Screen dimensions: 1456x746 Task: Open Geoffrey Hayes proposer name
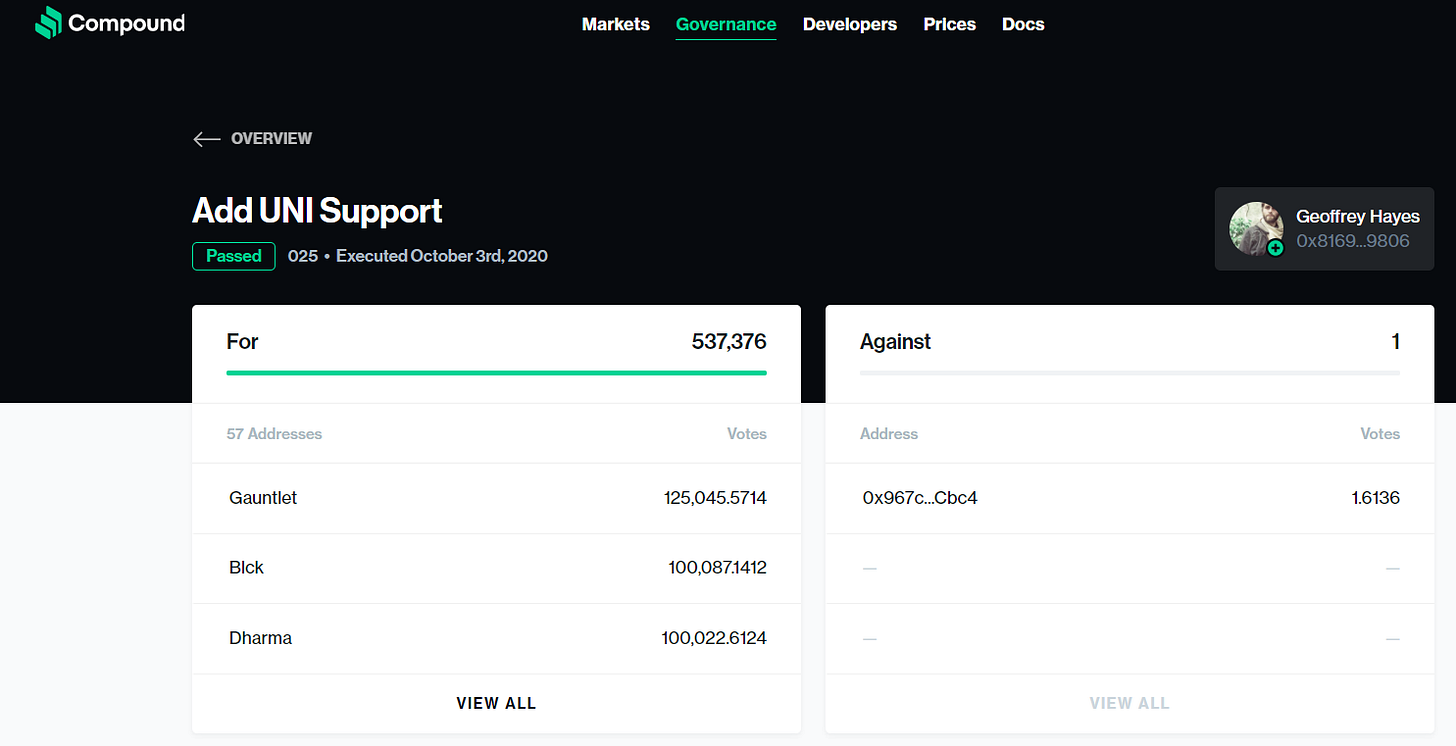[1358, 216]
